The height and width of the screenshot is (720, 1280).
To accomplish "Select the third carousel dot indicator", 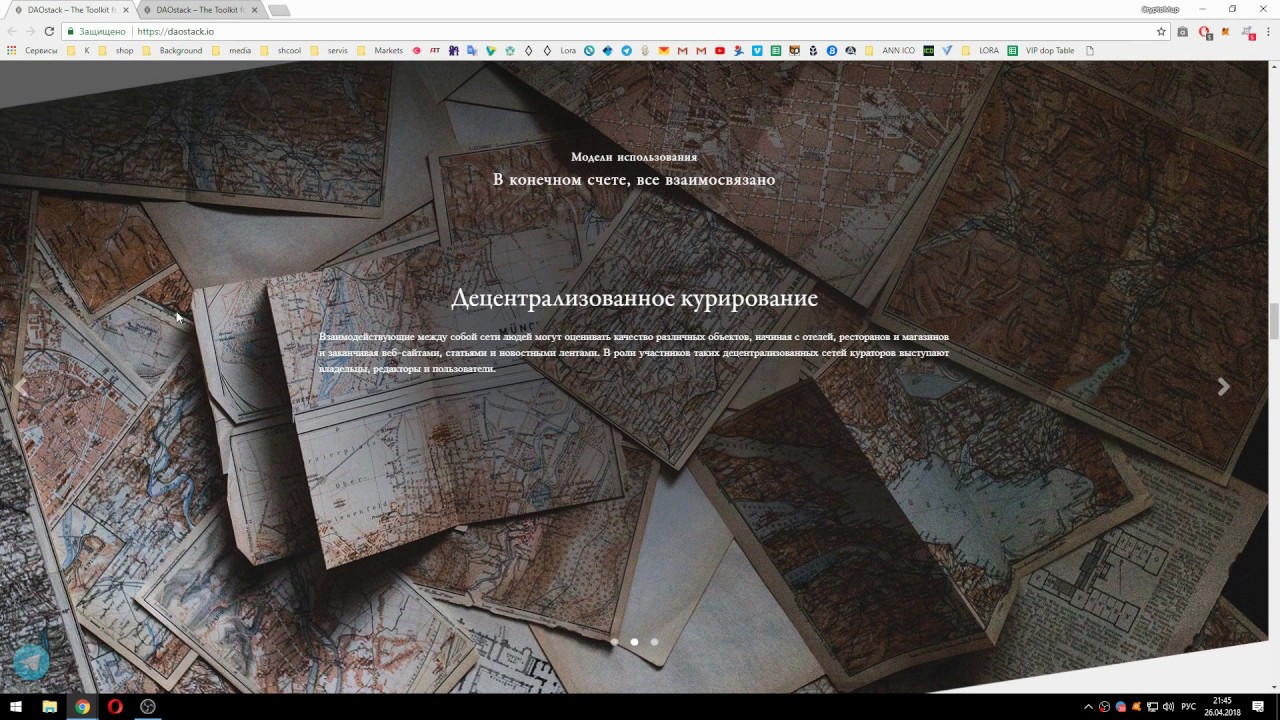I will (654, 642).
